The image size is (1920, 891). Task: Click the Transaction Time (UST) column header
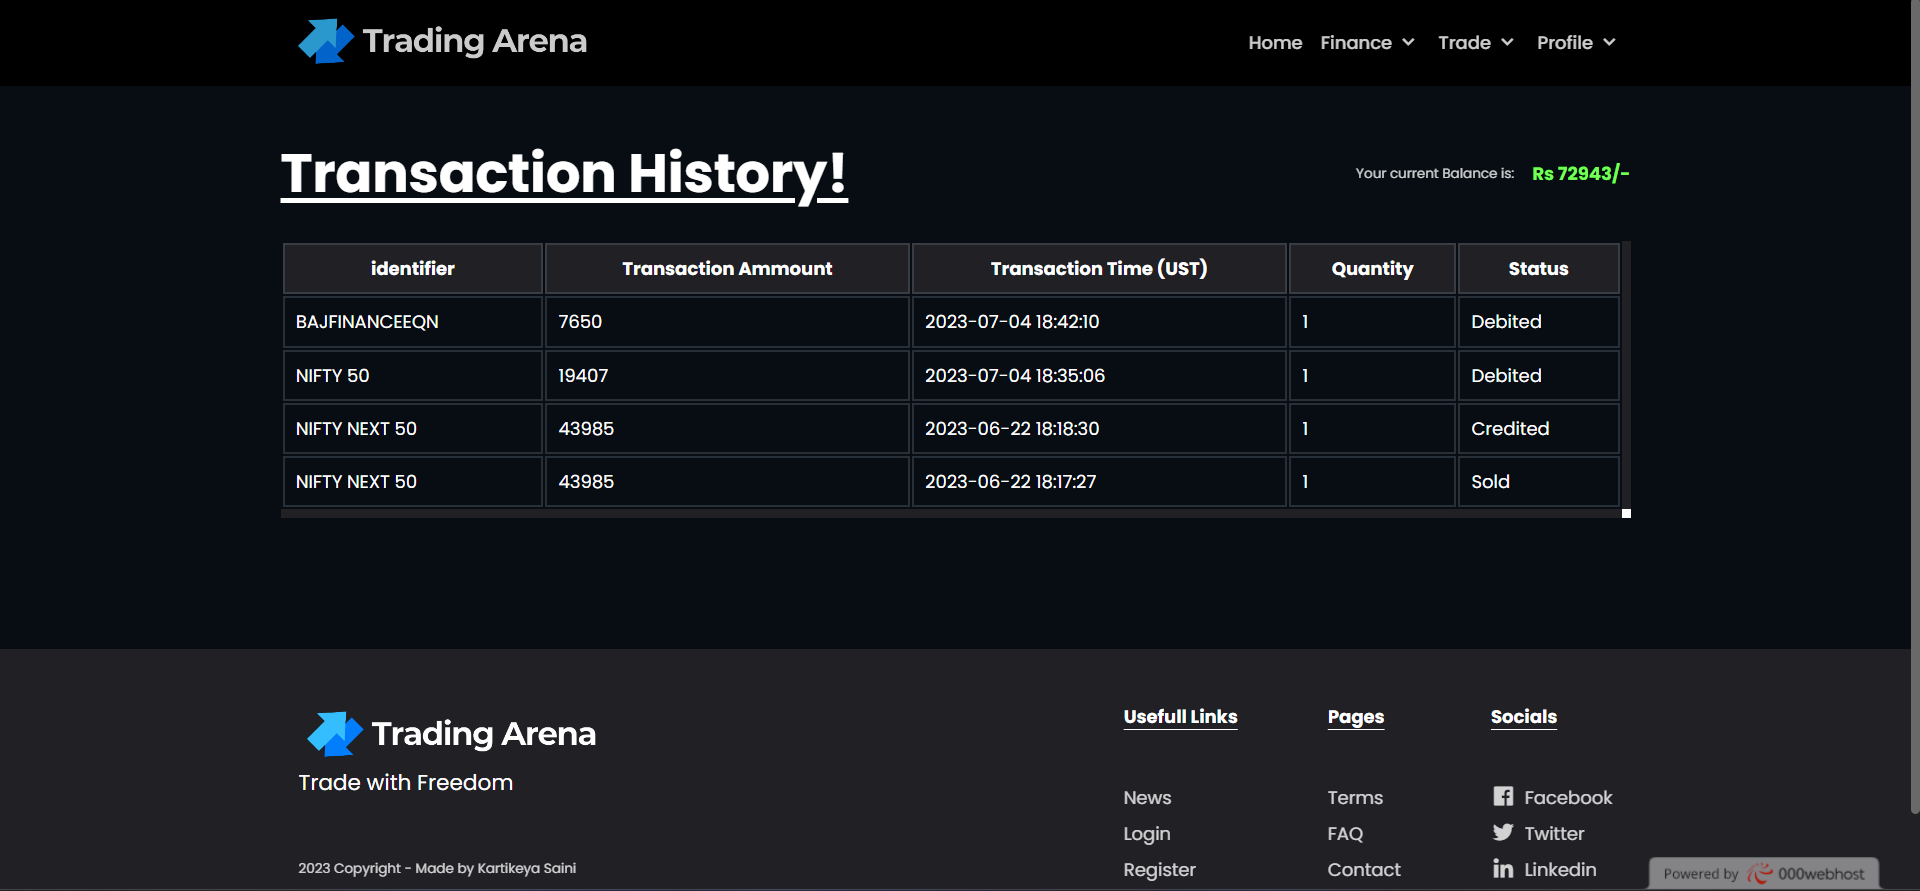pos(1099,268)
